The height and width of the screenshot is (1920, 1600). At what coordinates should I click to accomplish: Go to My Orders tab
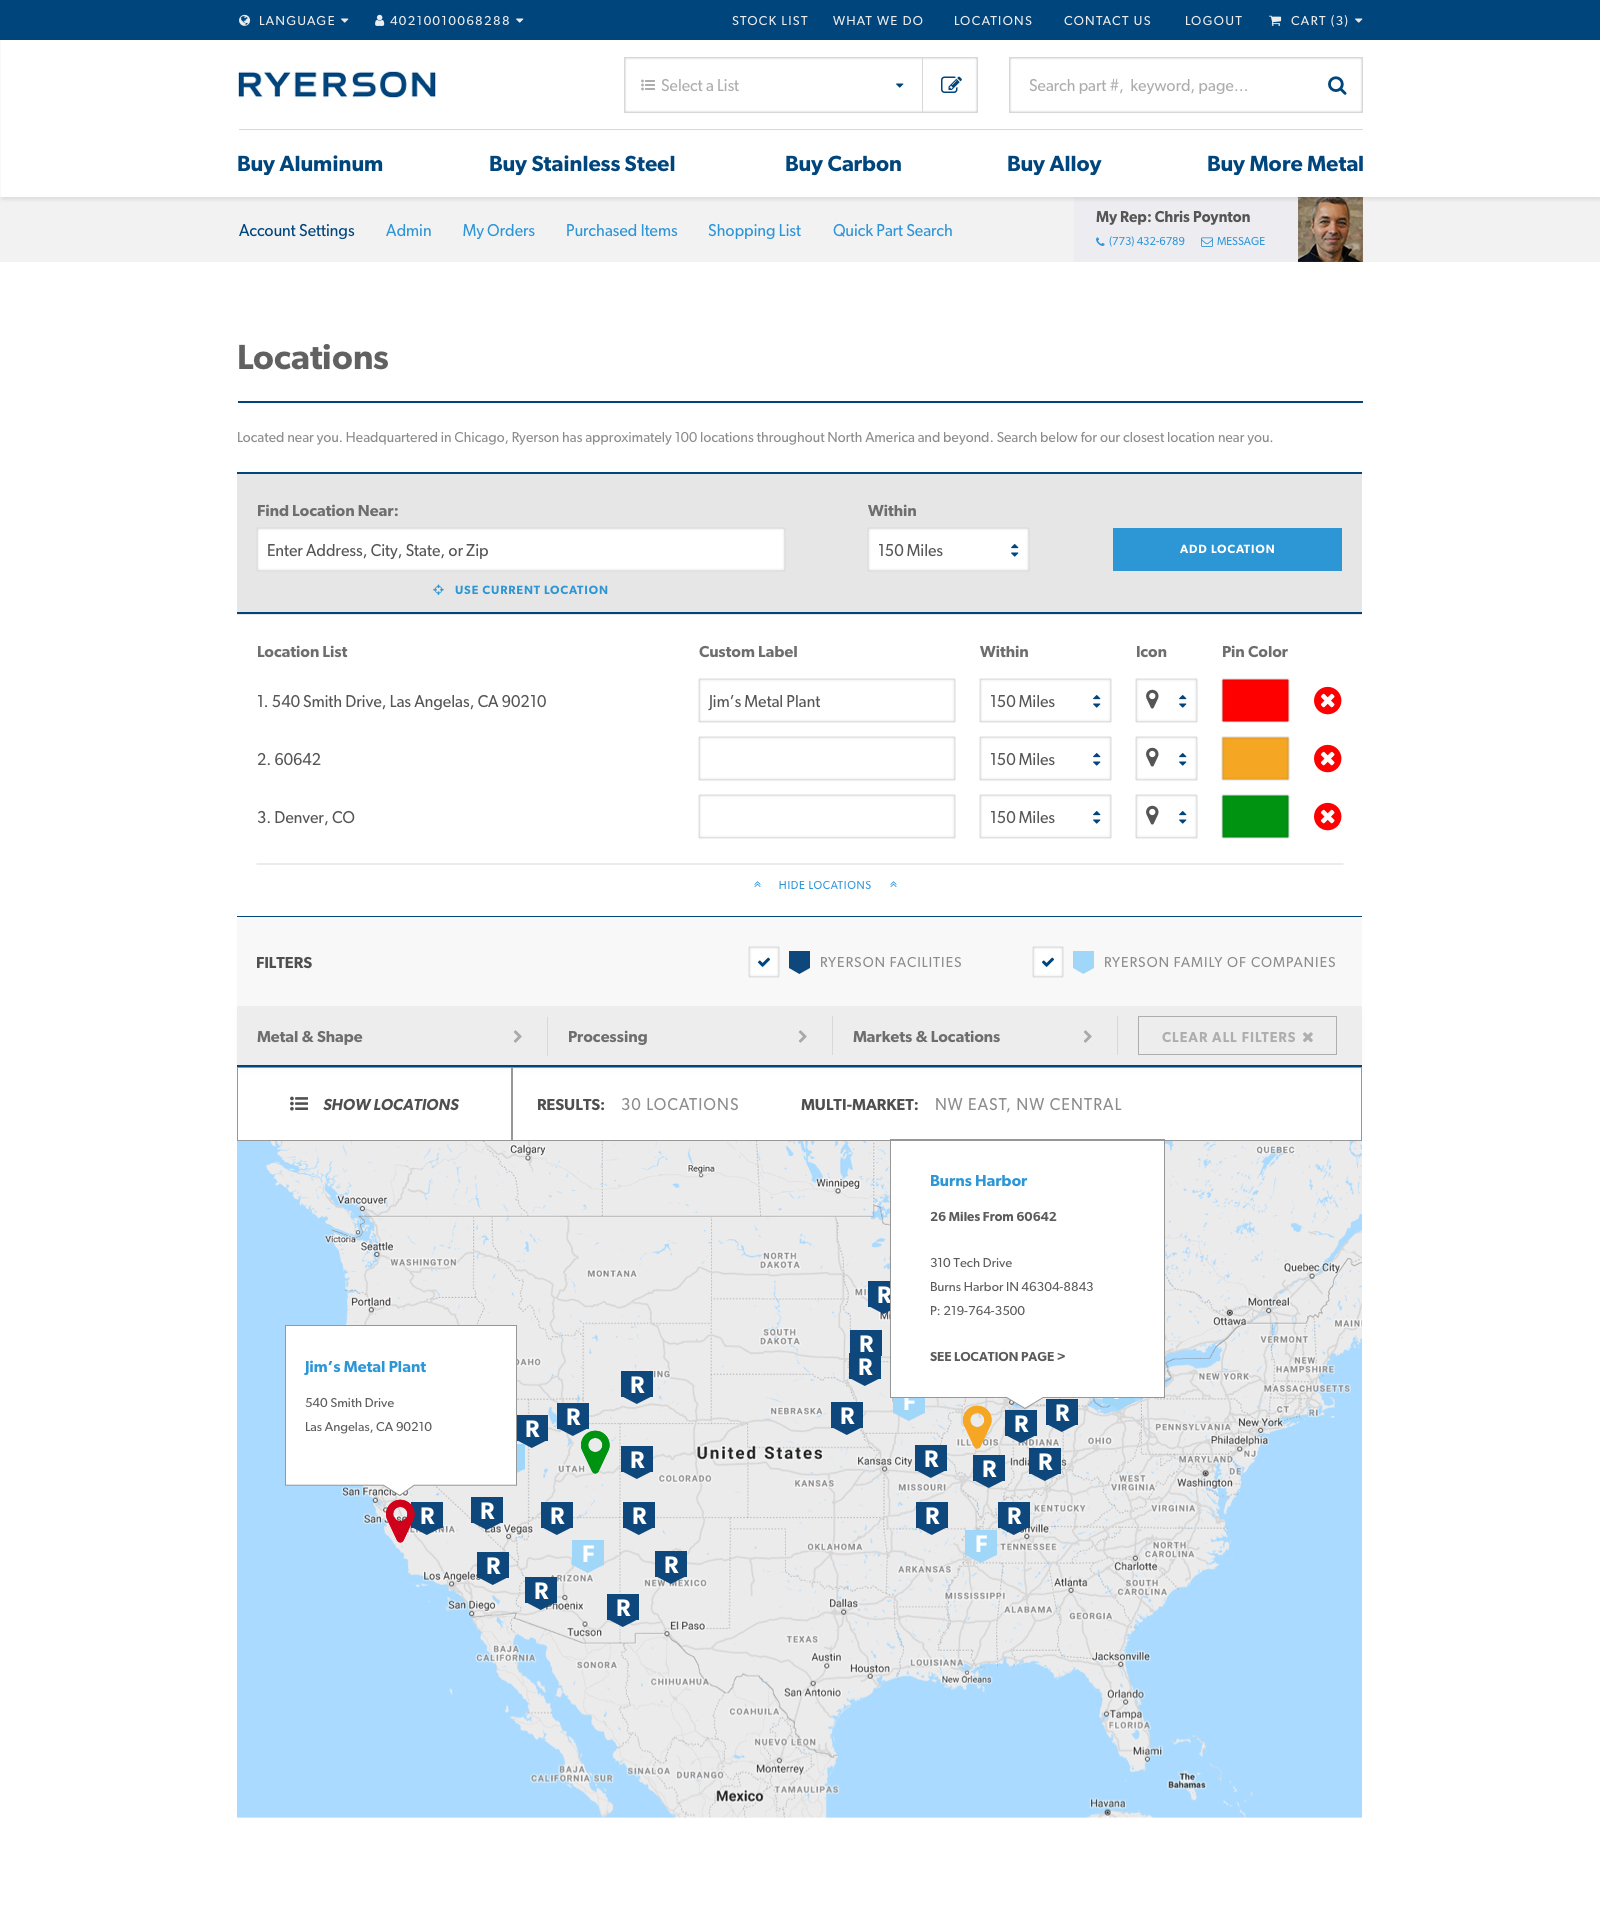(x=498, y=231)
